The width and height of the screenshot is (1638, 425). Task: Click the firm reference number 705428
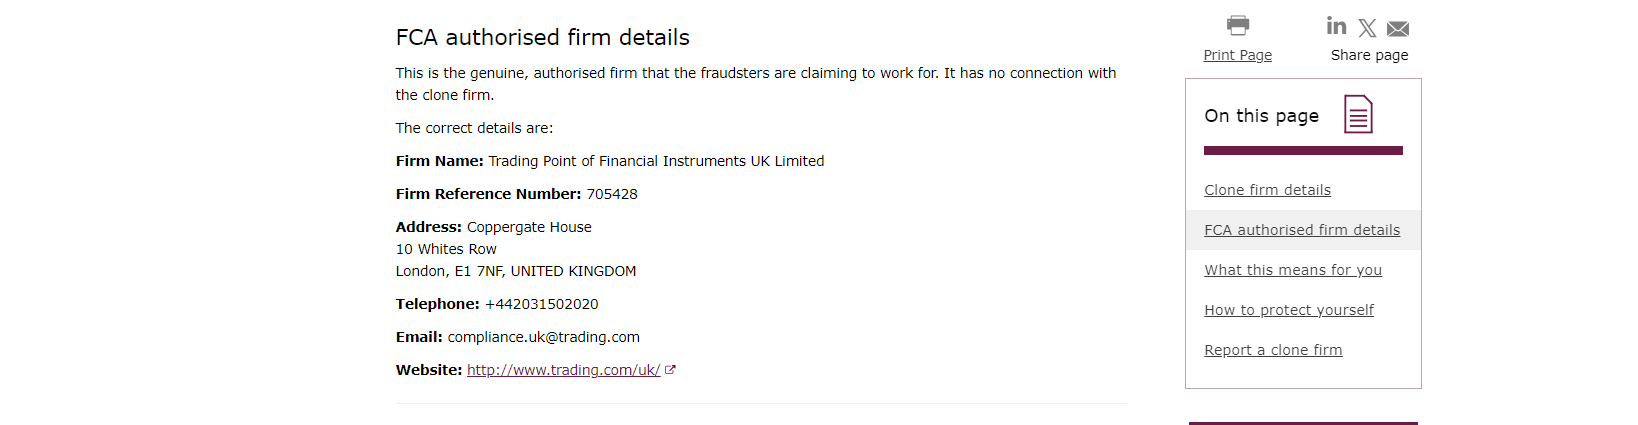click(x=612, y=194)
